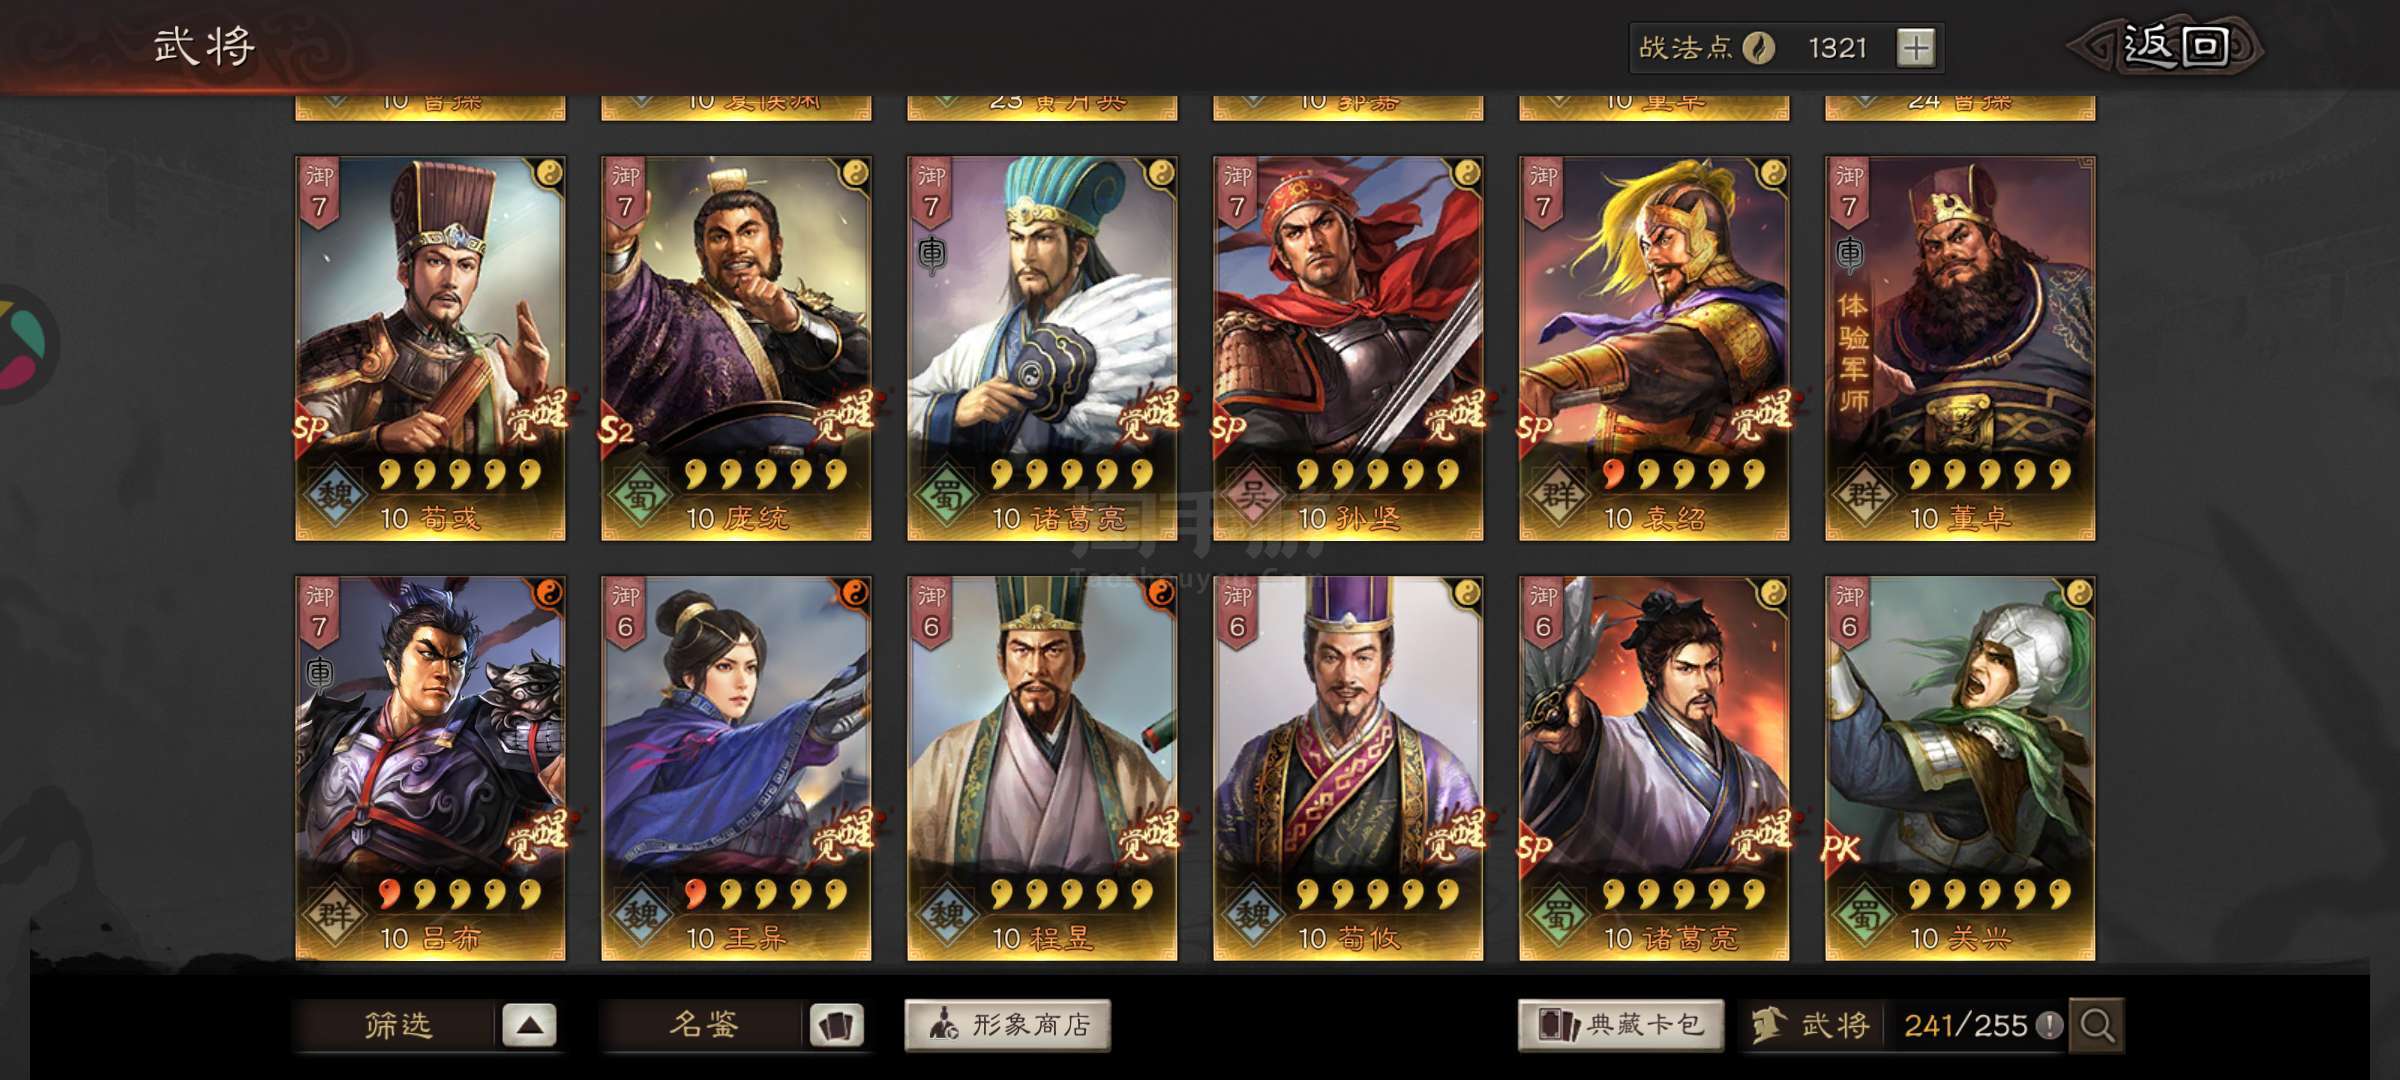
Task: Open the 典藏卡包 card pack
Action: point(1621,1025)
